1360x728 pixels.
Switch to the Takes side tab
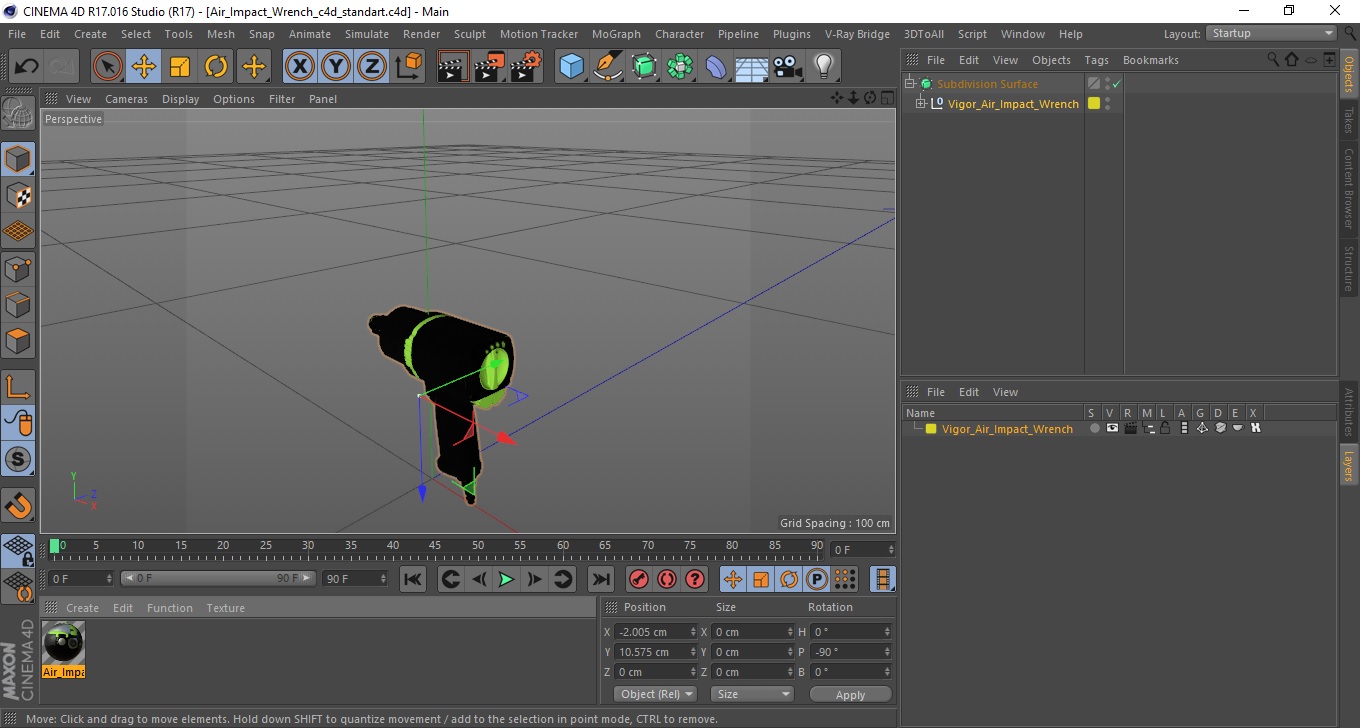(1348, 120)
